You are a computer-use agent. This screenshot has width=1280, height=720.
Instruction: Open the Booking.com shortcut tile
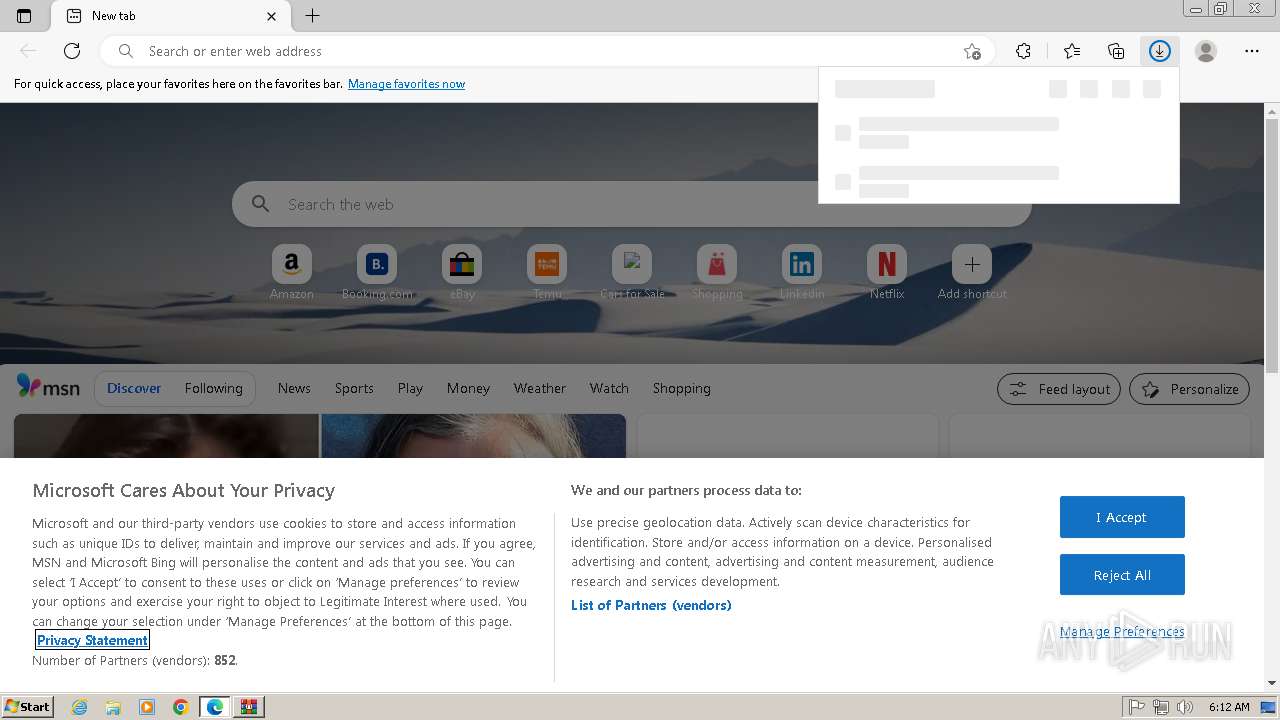377,273
